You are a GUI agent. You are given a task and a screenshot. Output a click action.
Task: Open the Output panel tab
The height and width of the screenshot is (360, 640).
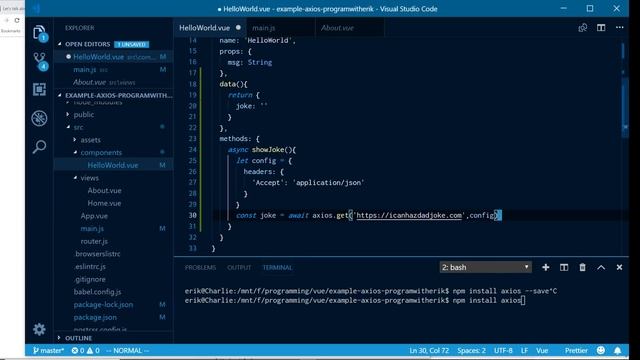click(x=239, y=268)
